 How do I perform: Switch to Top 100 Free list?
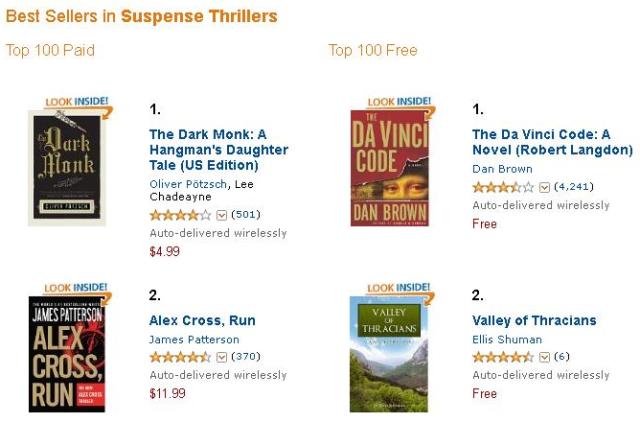pos(373,50)
